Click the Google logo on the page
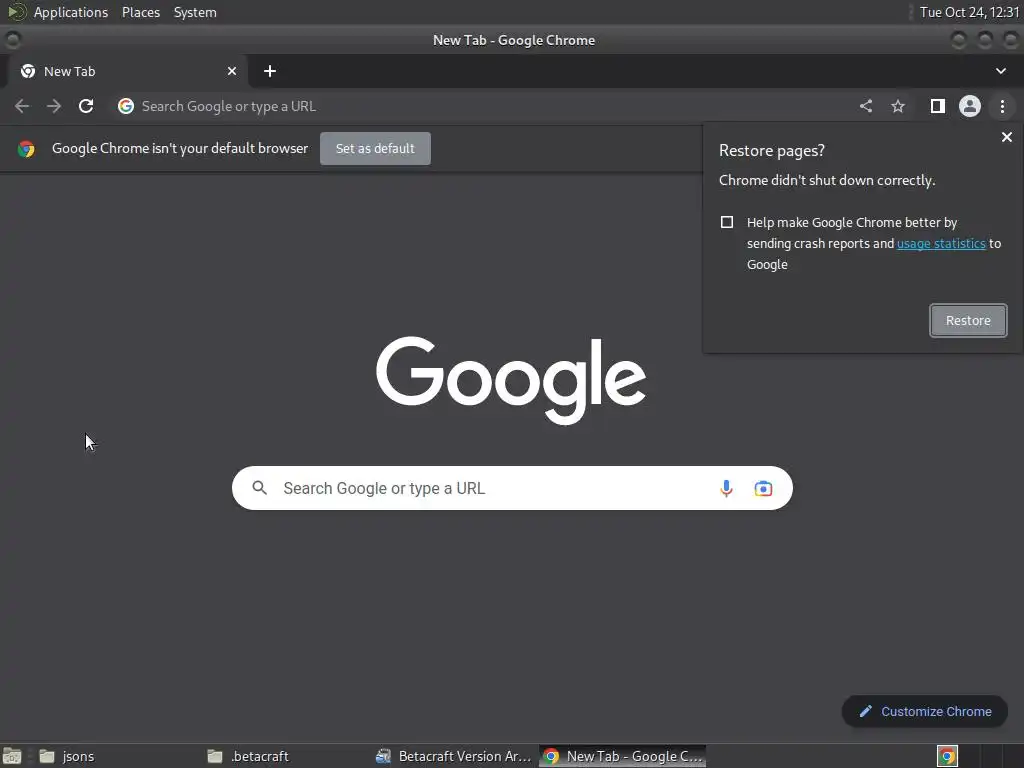The height and width of the screenshot is (768, 1024). point(511,380)
